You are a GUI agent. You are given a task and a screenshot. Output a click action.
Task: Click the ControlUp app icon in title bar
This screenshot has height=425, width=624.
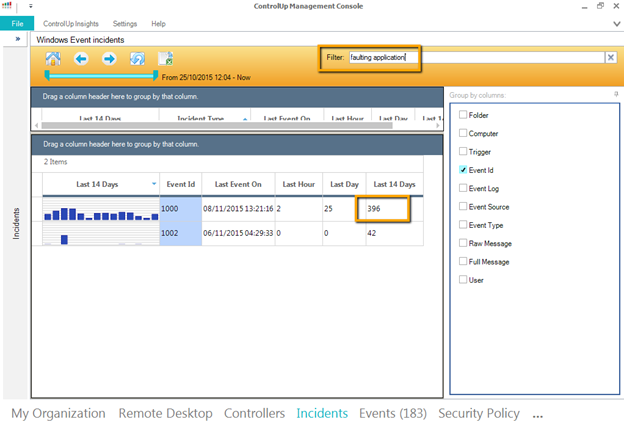click(x=7, y=6)
